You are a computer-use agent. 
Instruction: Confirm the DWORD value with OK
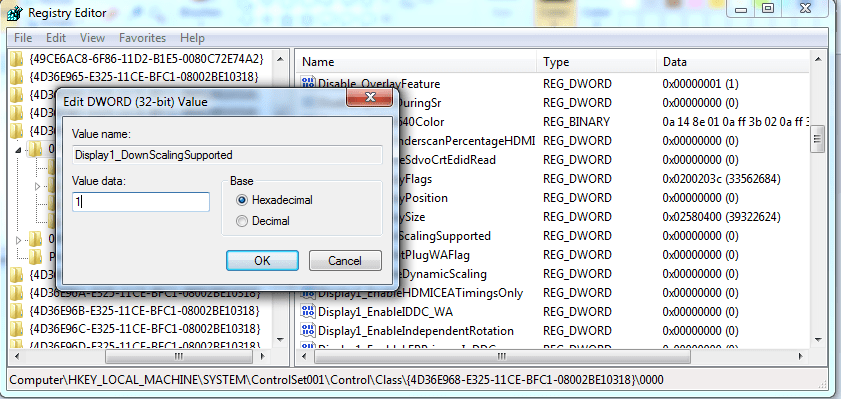click(x=262, y=261)
